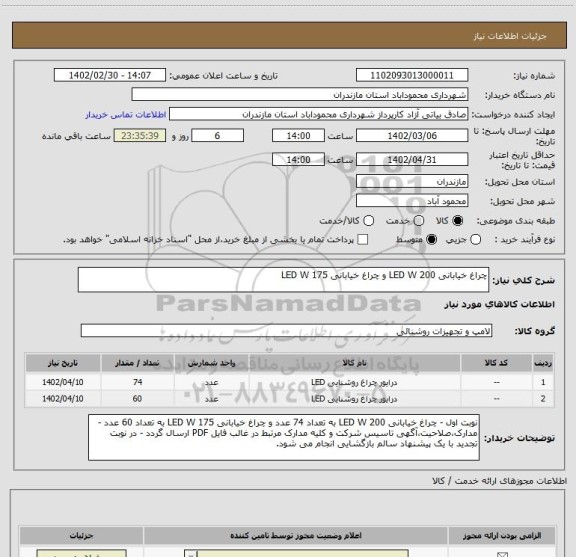Click the delivery city field محمود آباد

(x=412, y=201)
